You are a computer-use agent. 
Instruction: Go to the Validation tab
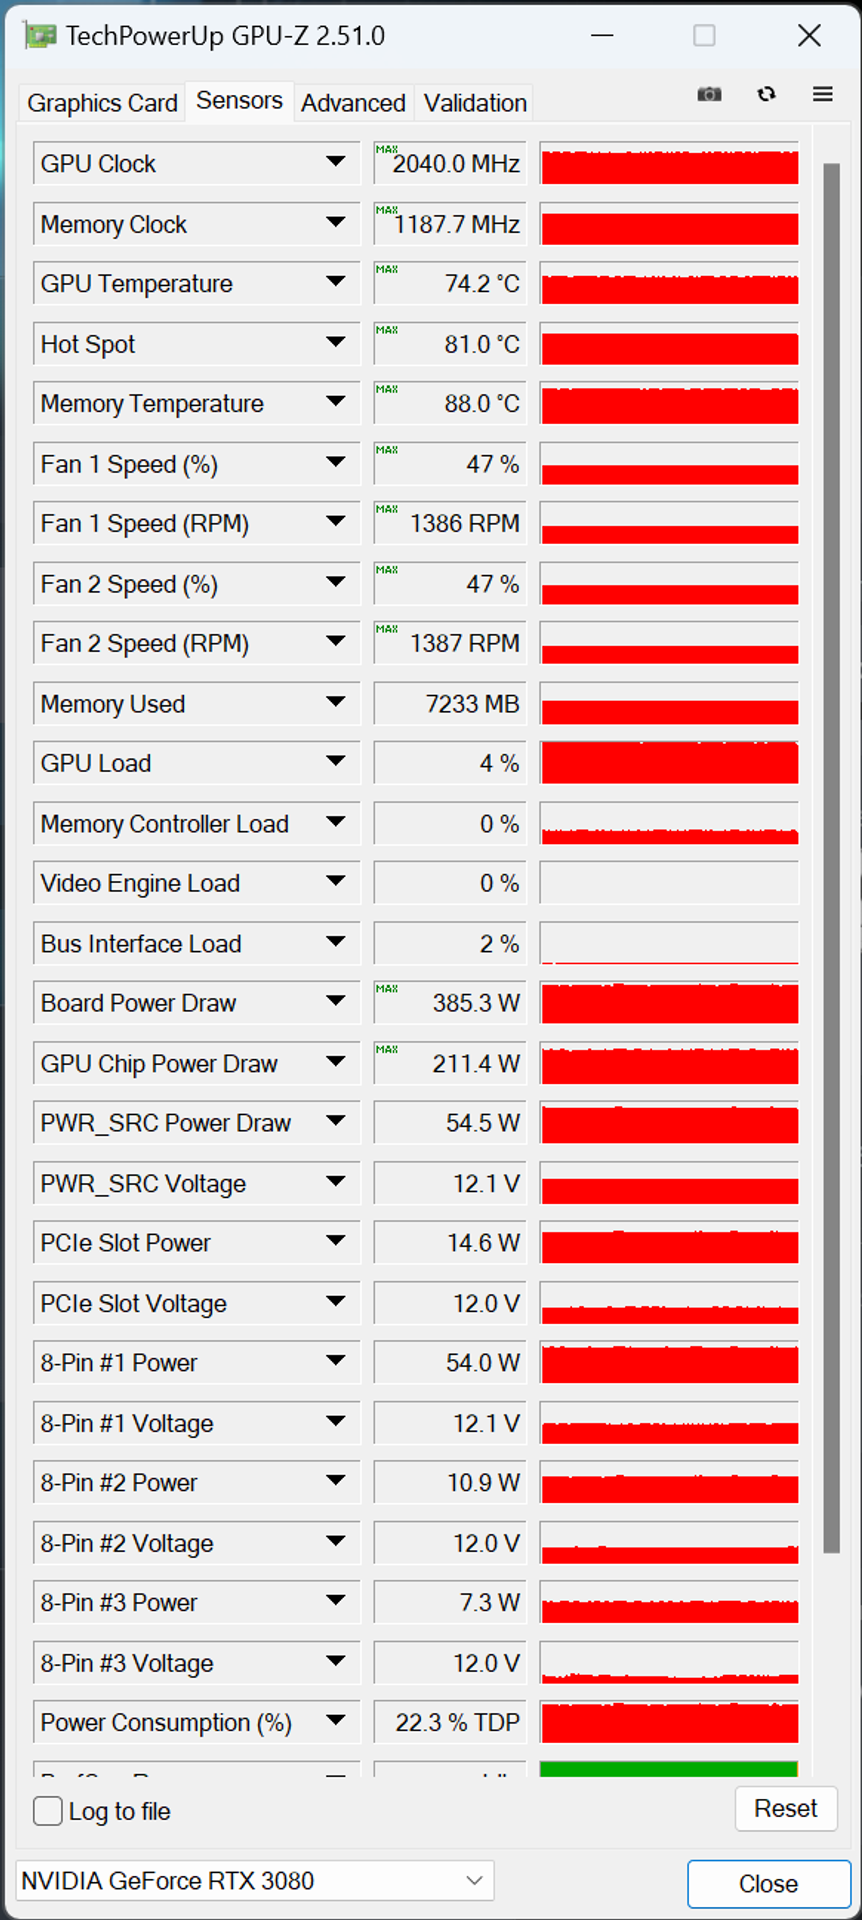(x=475, y=103)
